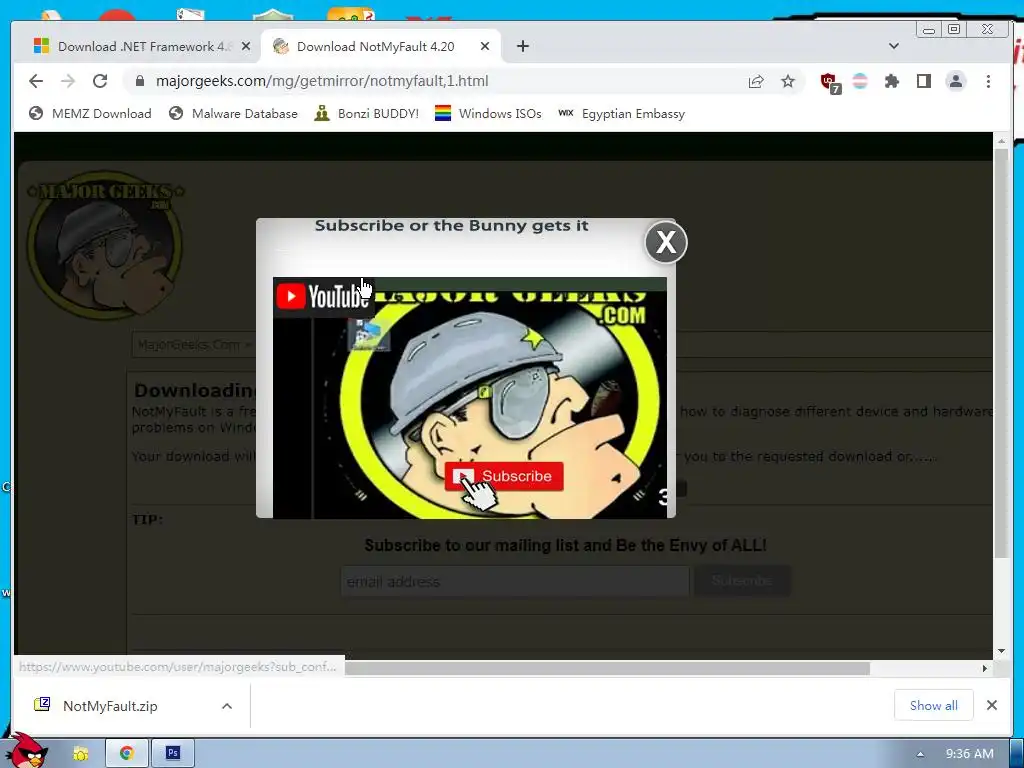This screenshot has height=768, width=1024.
Task: Close the Download NotMyFault 4.20 tab
Action: (x=485, y=46)
